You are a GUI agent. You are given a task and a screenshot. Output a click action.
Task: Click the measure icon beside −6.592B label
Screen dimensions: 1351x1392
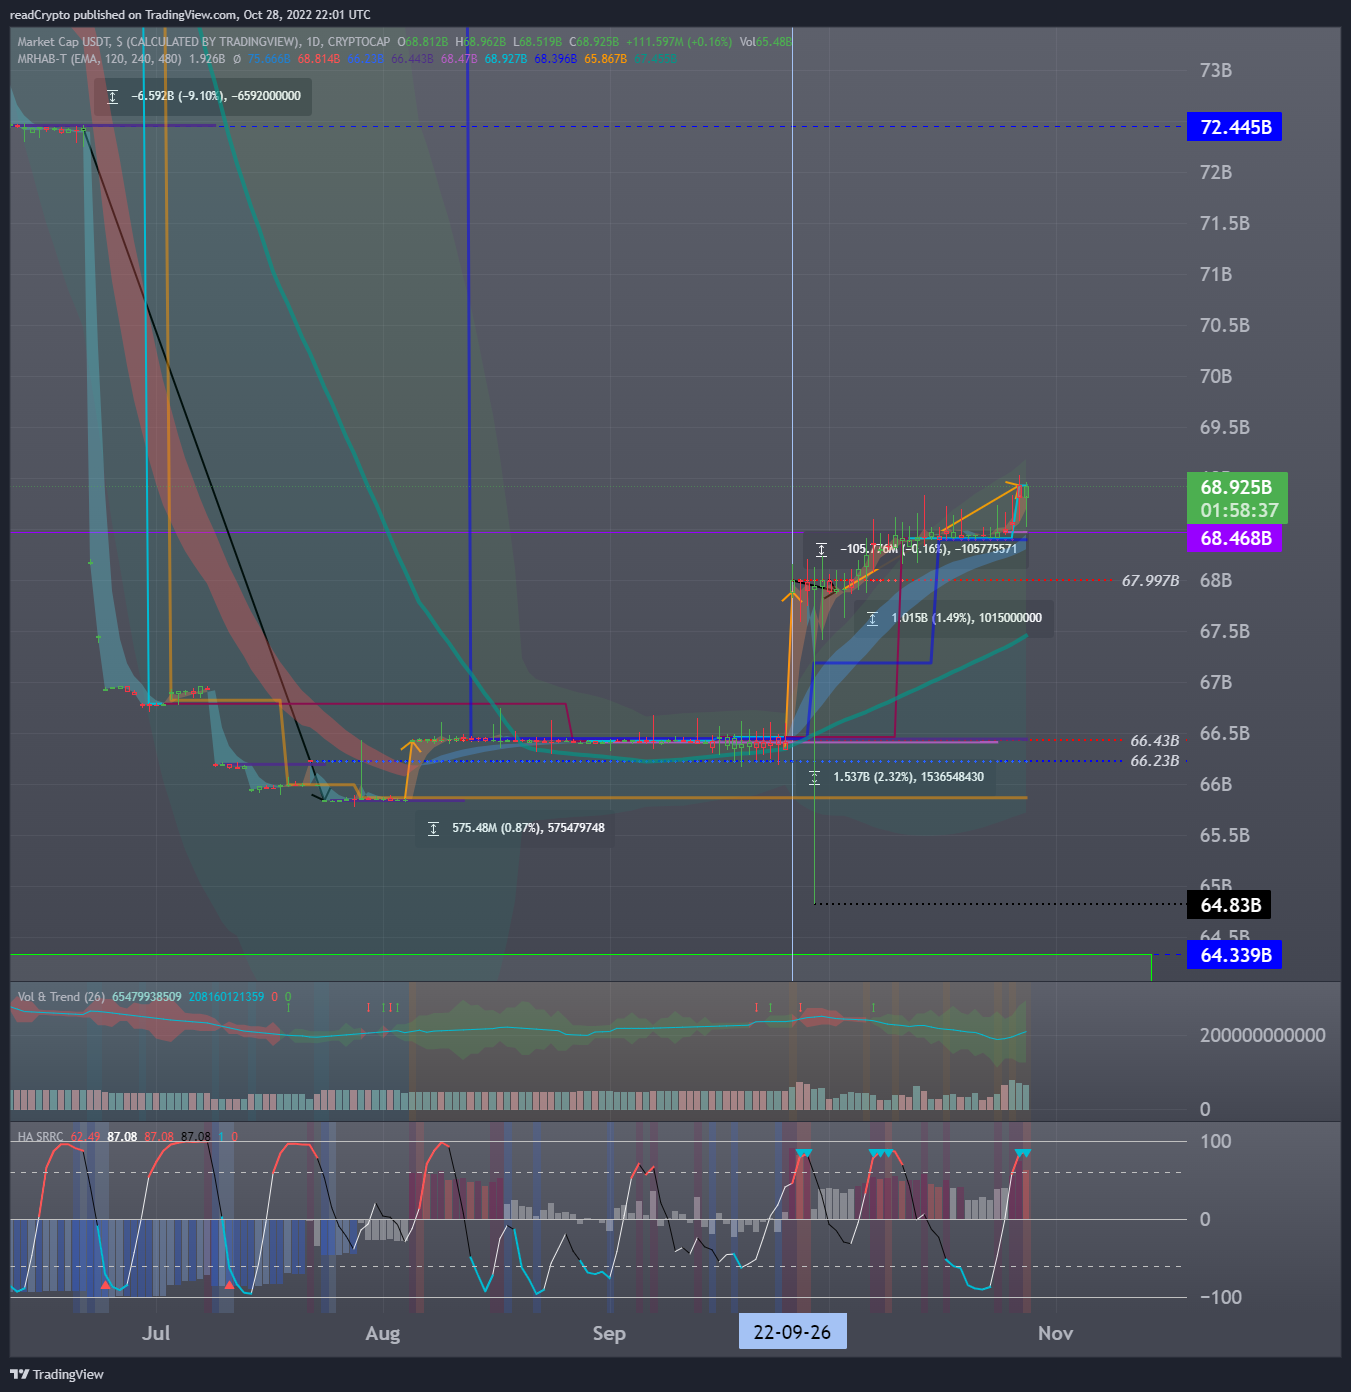(112, 97)
